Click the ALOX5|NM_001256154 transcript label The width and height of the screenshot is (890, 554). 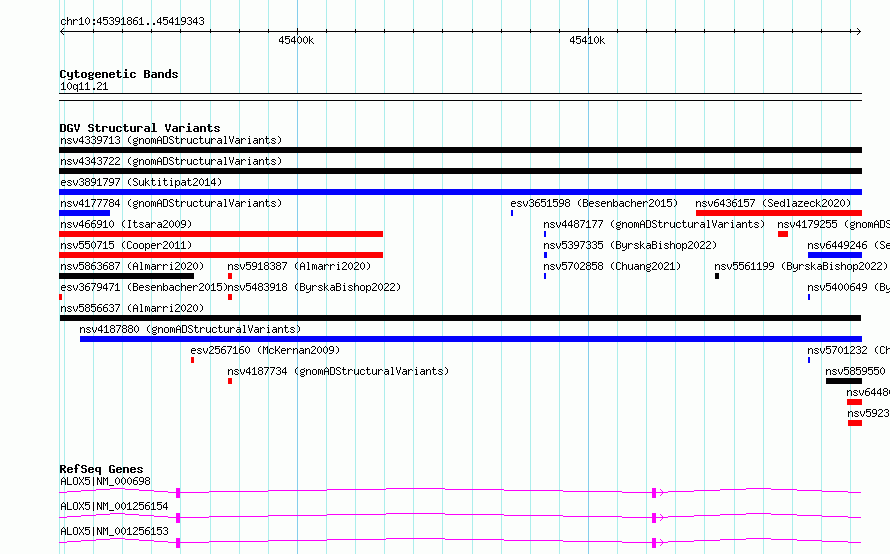(114, 506)
